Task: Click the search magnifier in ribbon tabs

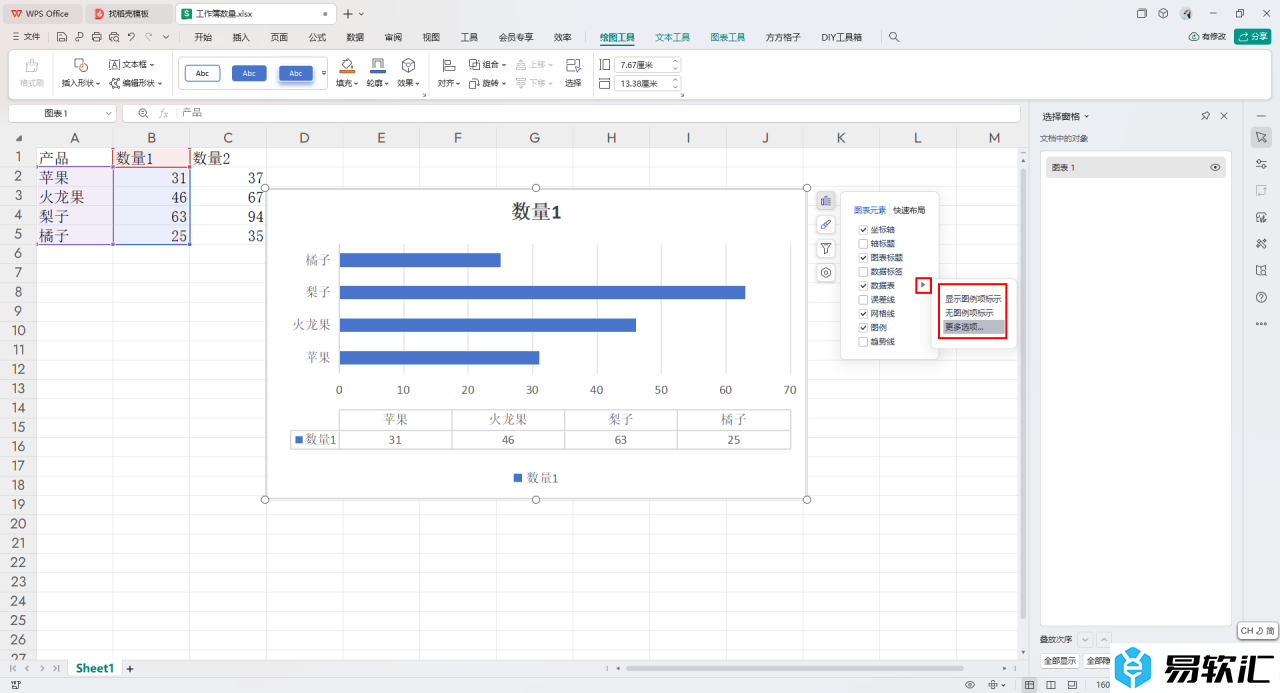Action: [x=894, y=37]
